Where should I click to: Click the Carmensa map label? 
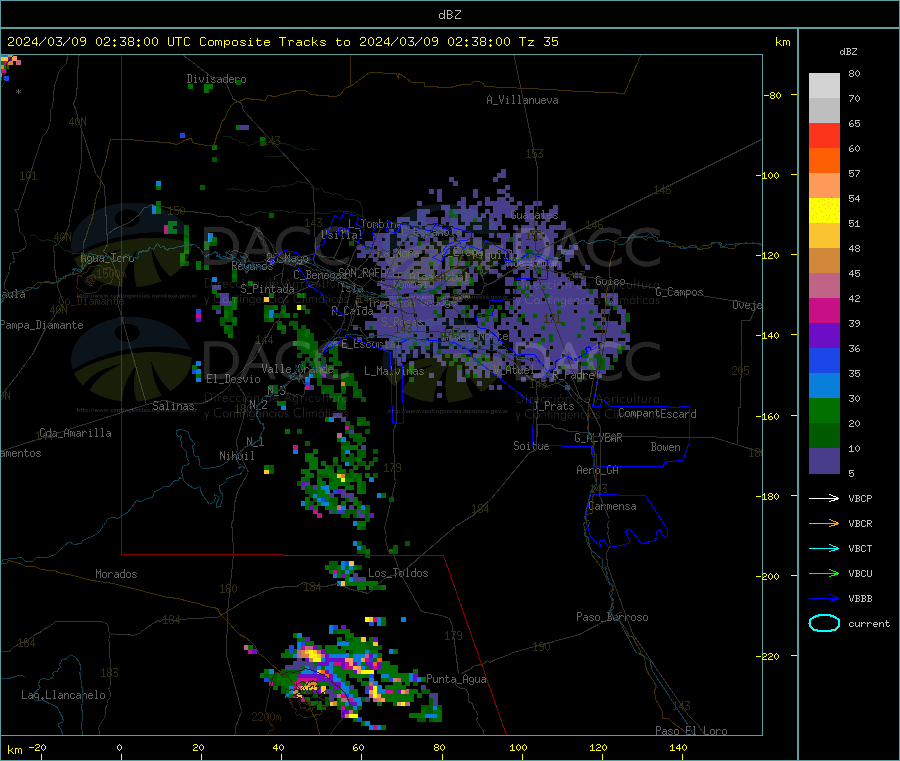(x=612, y=506)
